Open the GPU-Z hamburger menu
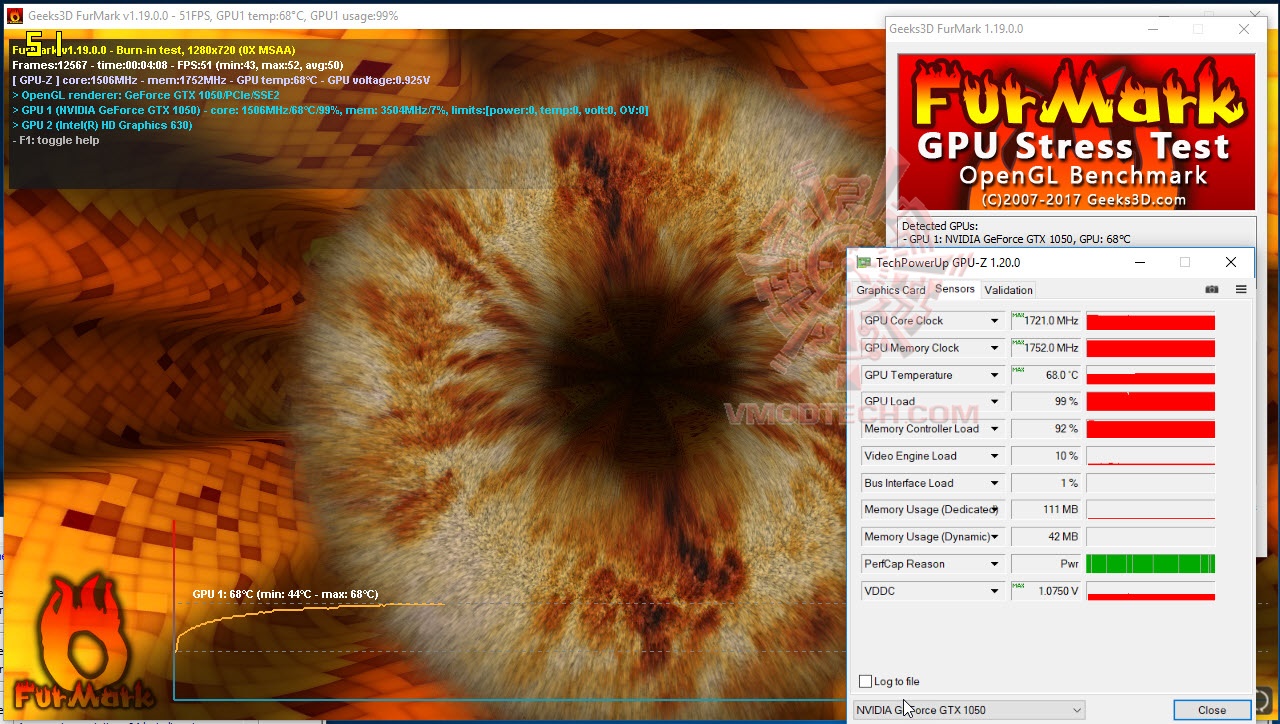The image size is (1280, 724). pos(1241,290)
